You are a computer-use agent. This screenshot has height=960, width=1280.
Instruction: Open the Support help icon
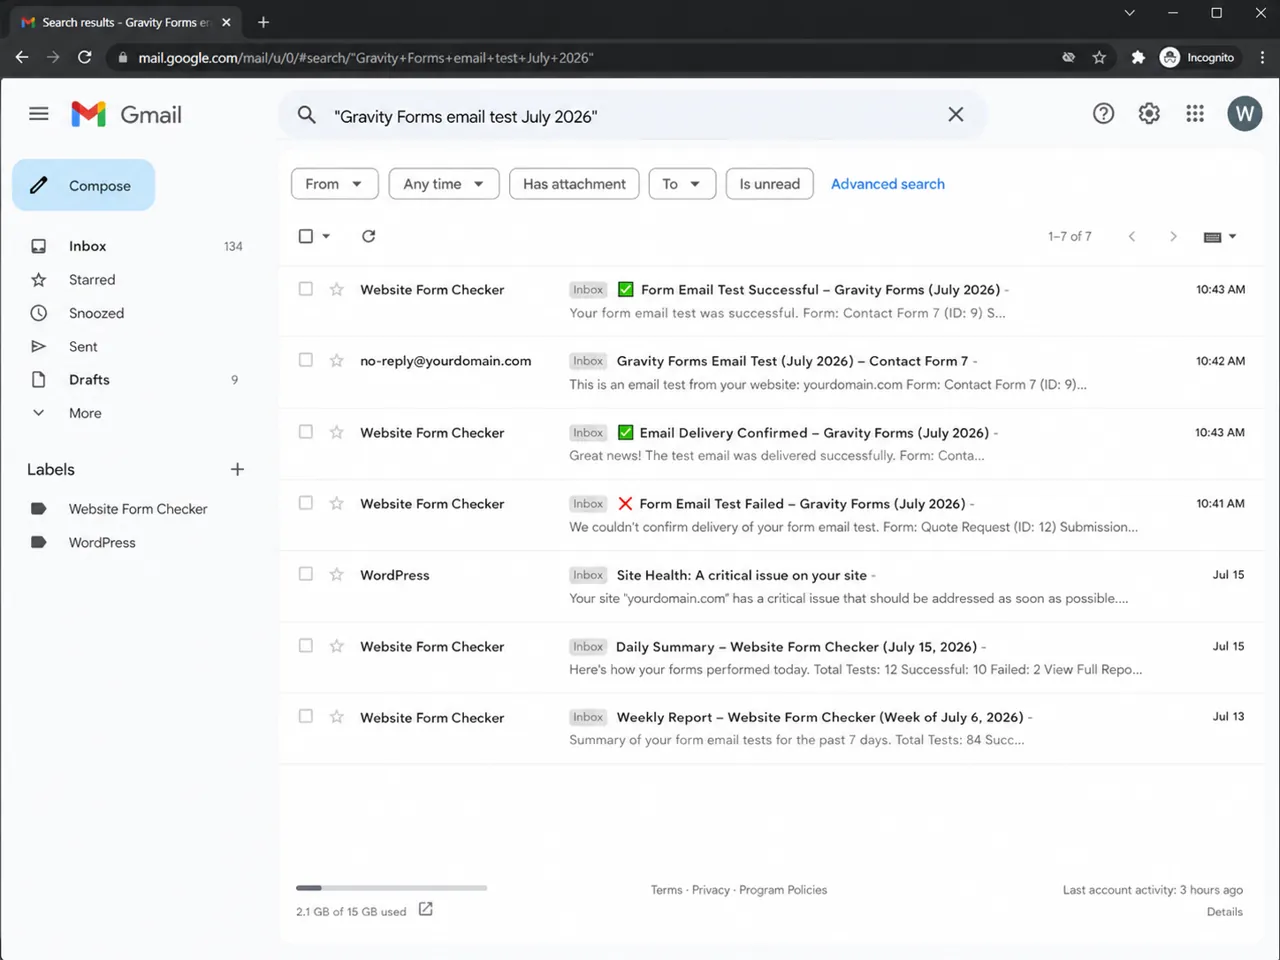[x=1103, y=114]
